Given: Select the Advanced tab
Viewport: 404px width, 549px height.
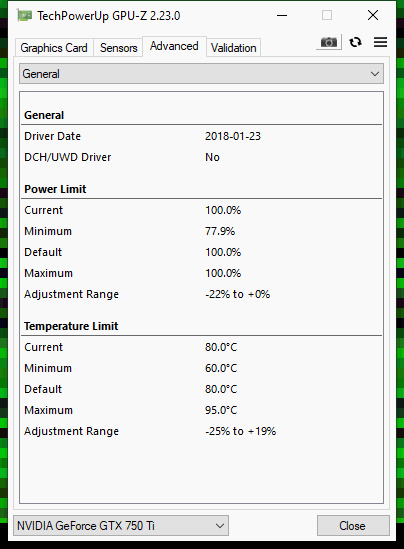Looking at the screenshot, I should click(x=174, y=46).
